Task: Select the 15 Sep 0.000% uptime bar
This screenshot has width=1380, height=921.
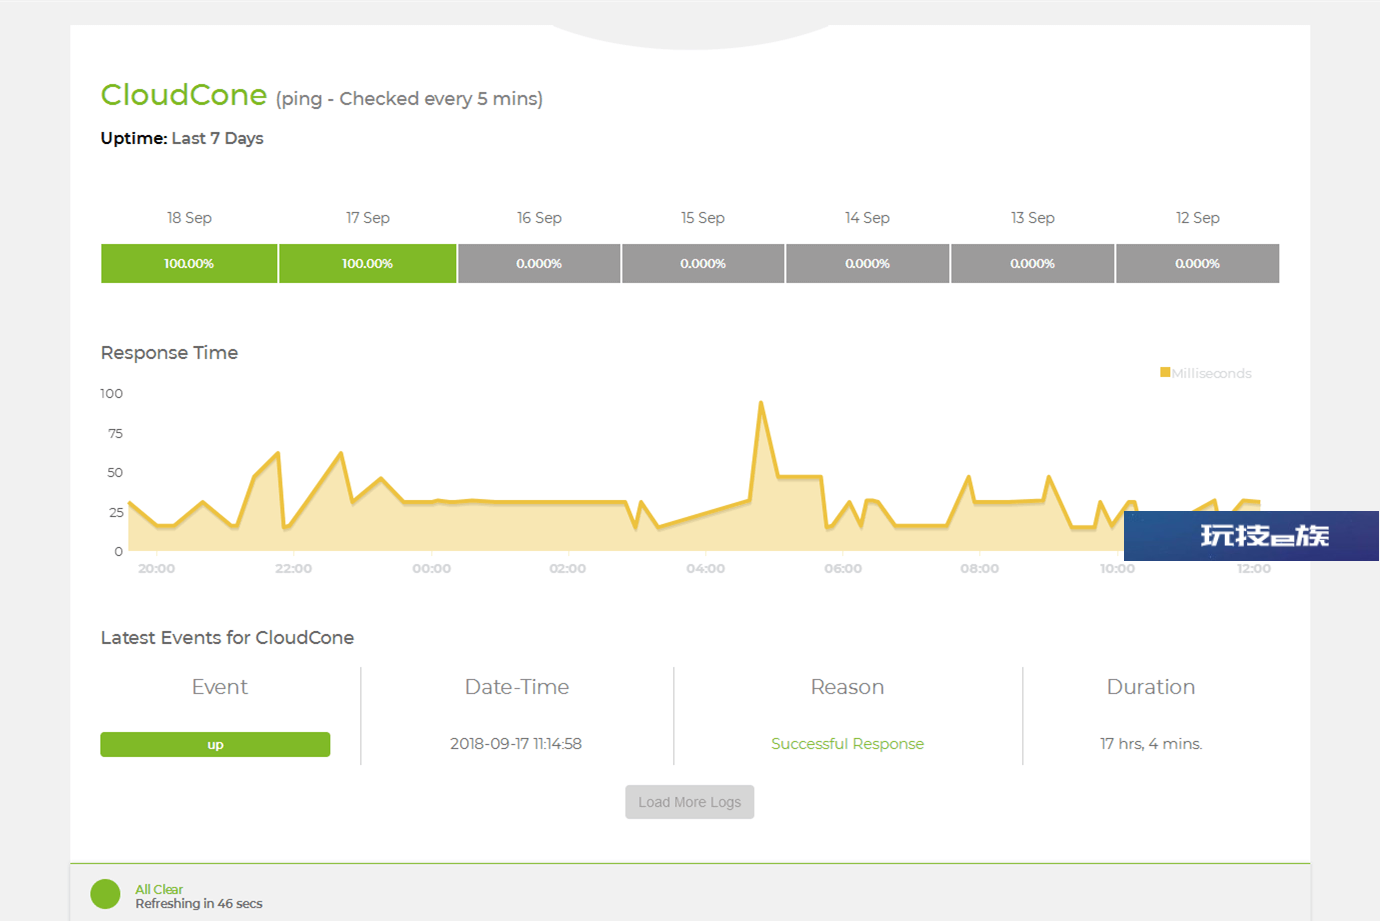Action: point(703,264)
